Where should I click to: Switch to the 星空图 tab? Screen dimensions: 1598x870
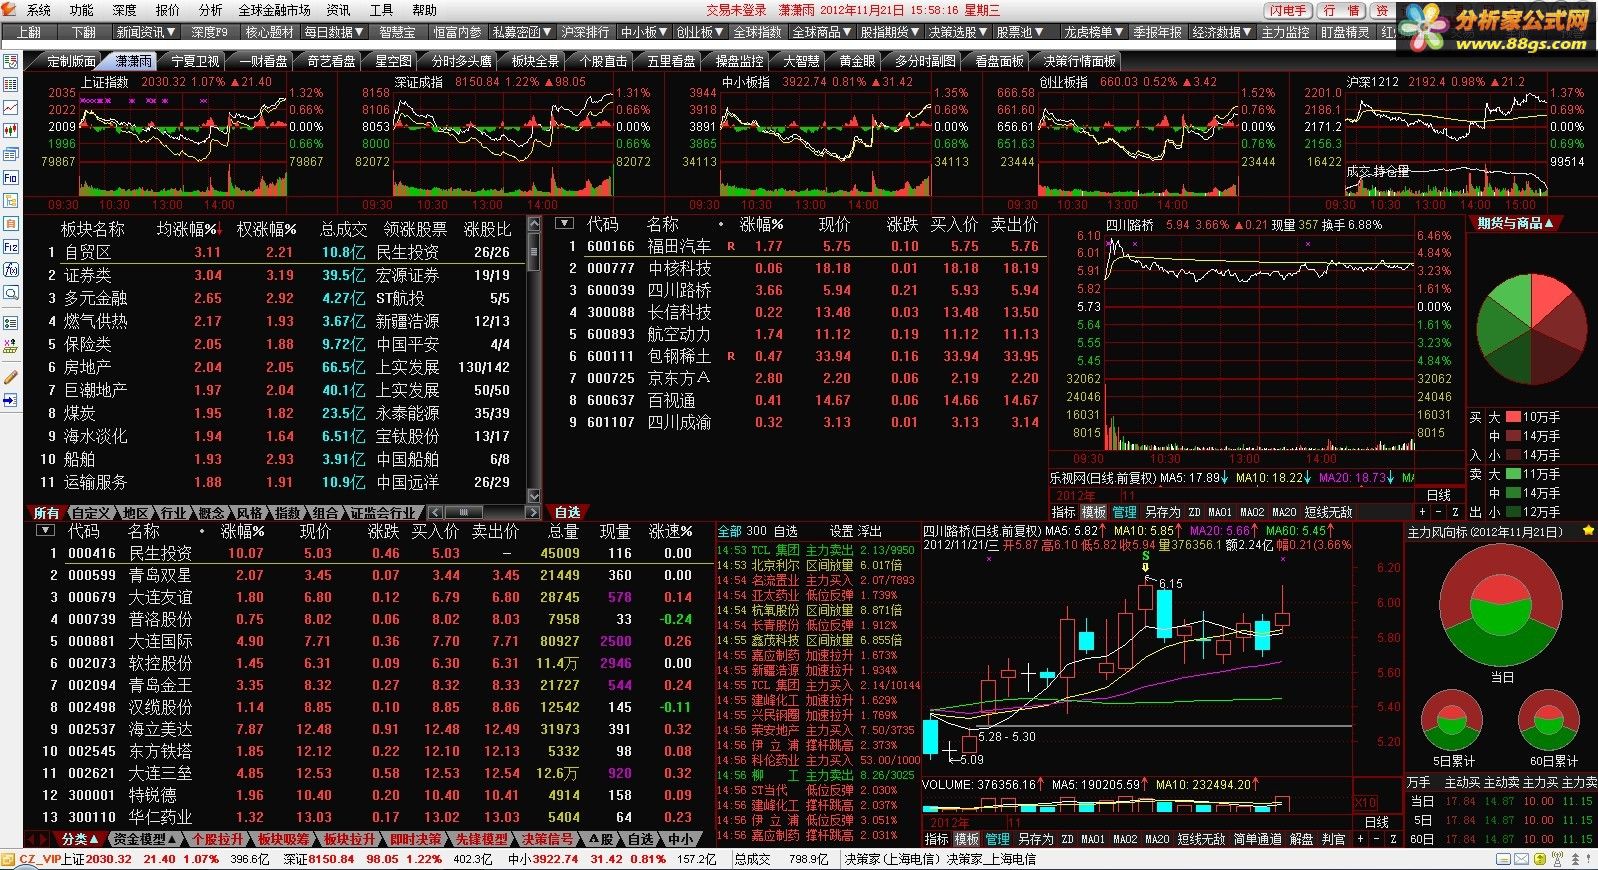point(393,61)
